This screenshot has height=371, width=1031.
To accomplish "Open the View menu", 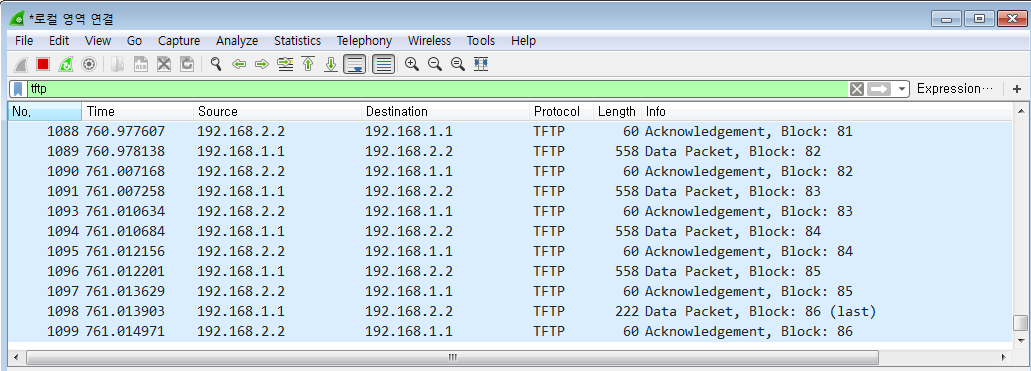I will (98, 41).
